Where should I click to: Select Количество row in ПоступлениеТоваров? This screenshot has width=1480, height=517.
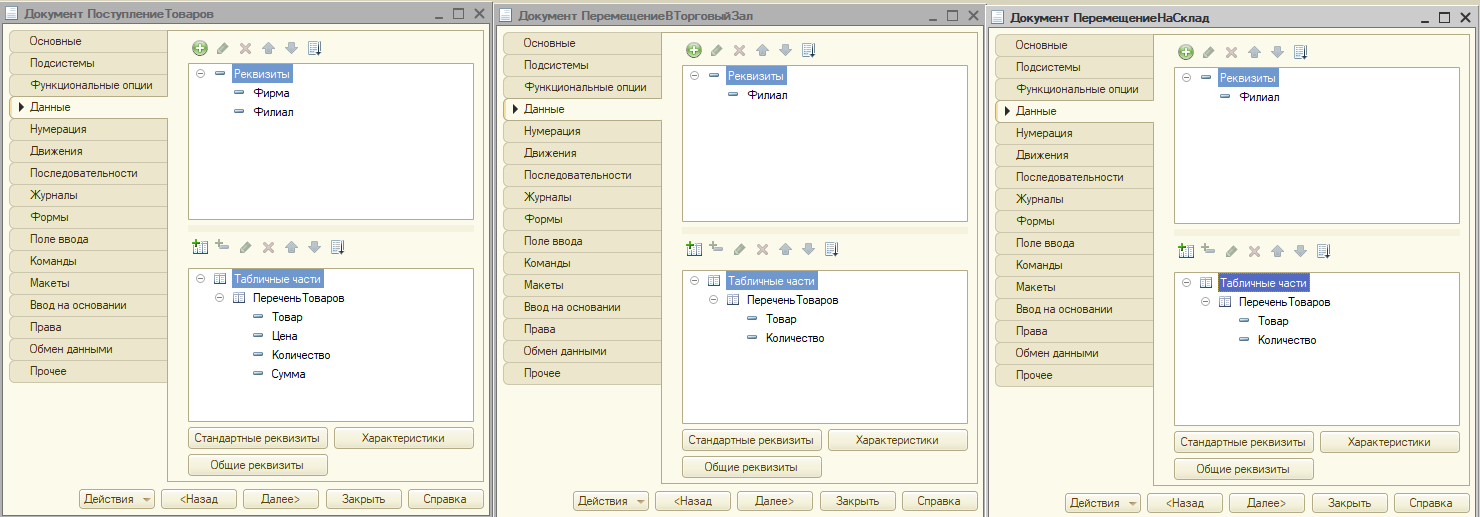coord(300,355)
